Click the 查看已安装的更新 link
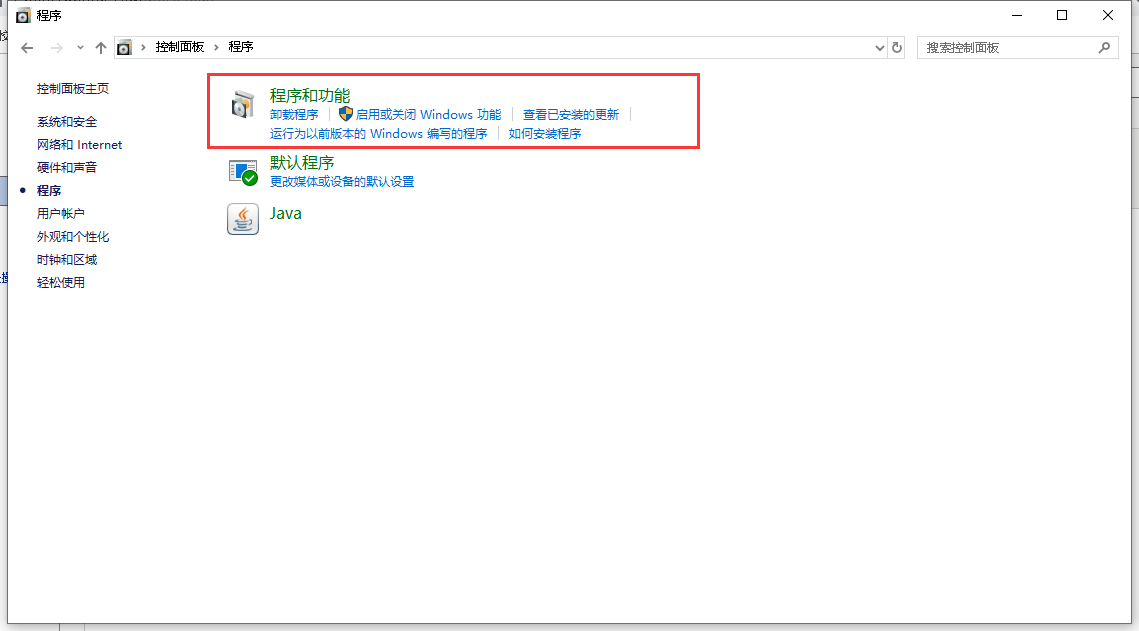 click(x=571, y=115)
